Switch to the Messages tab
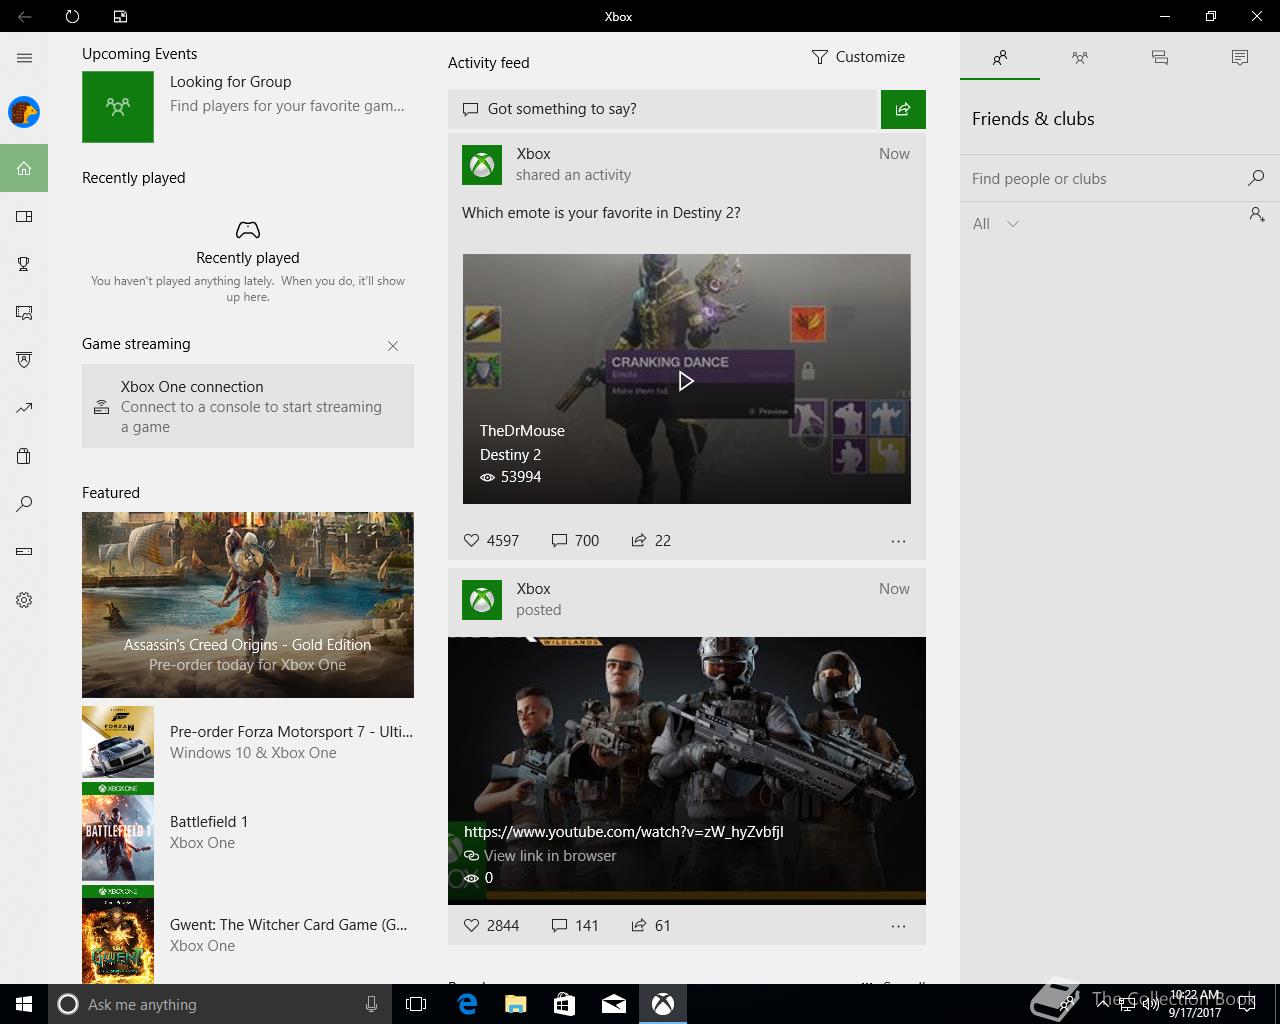 pyautogui.click(x=1160, y=58)
